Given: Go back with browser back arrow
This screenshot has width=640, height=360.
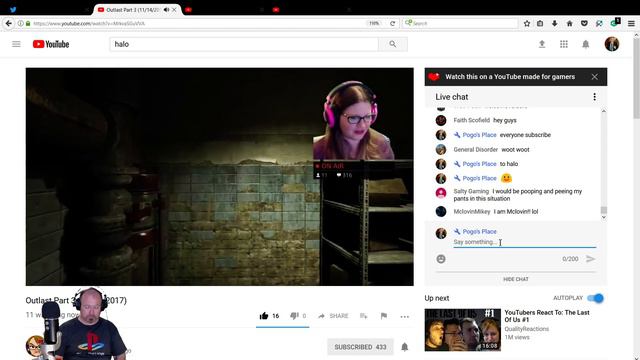Looking at the screenshot, I should (9, 23).
